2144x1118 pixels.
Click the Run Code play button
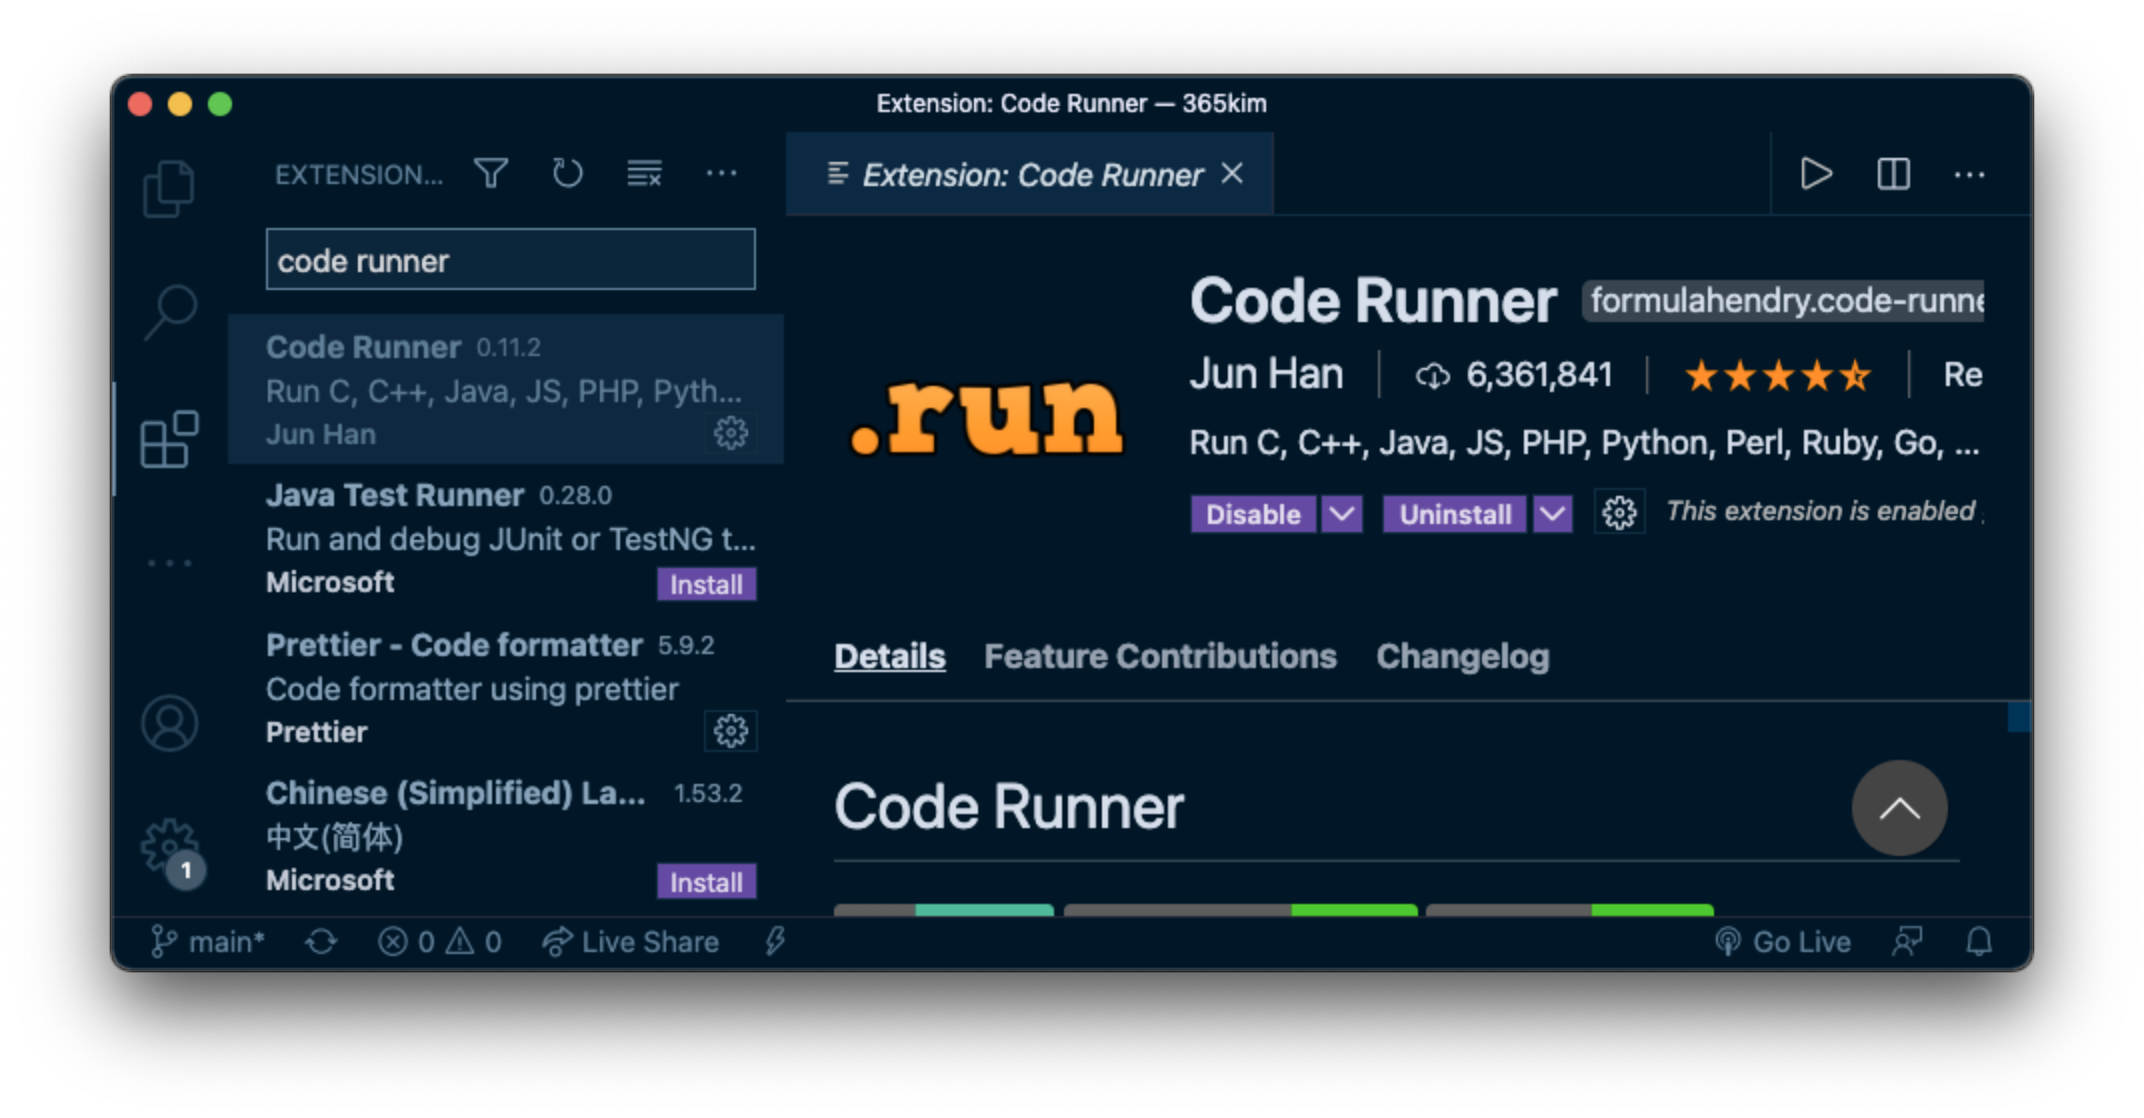1815,174
